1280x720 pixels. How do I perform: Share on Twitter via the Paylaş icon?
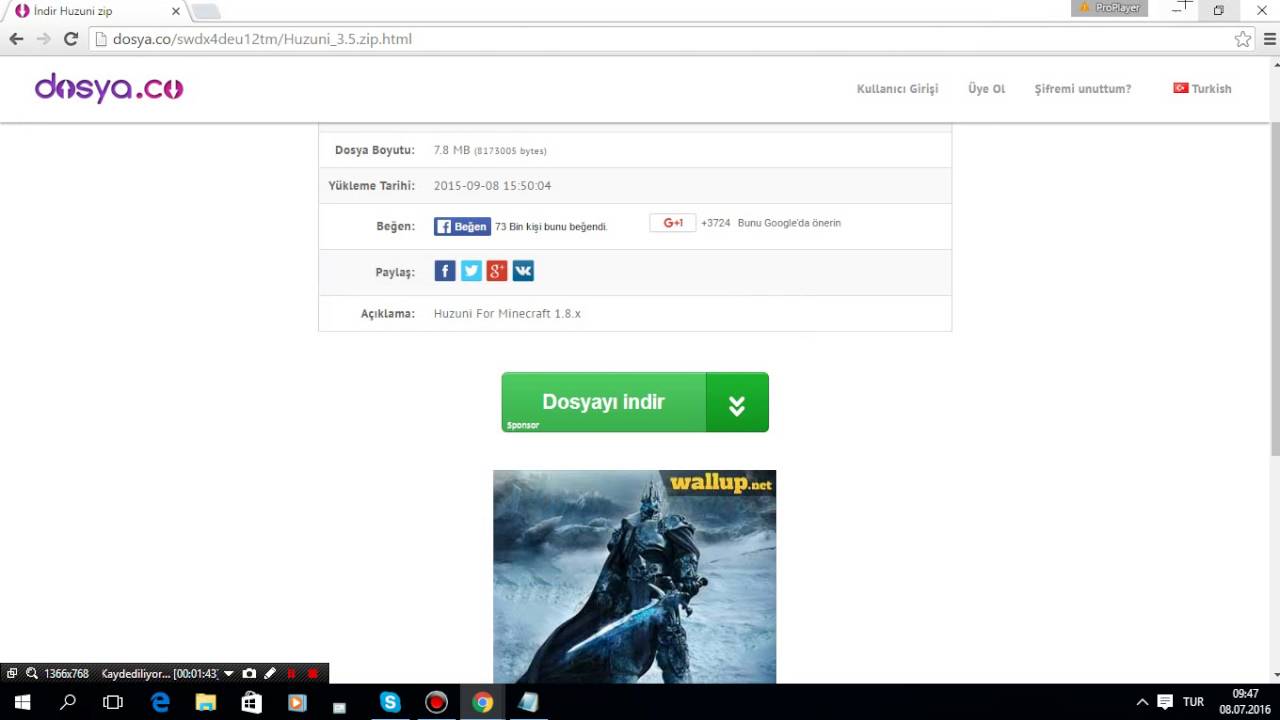coord(471,271)
